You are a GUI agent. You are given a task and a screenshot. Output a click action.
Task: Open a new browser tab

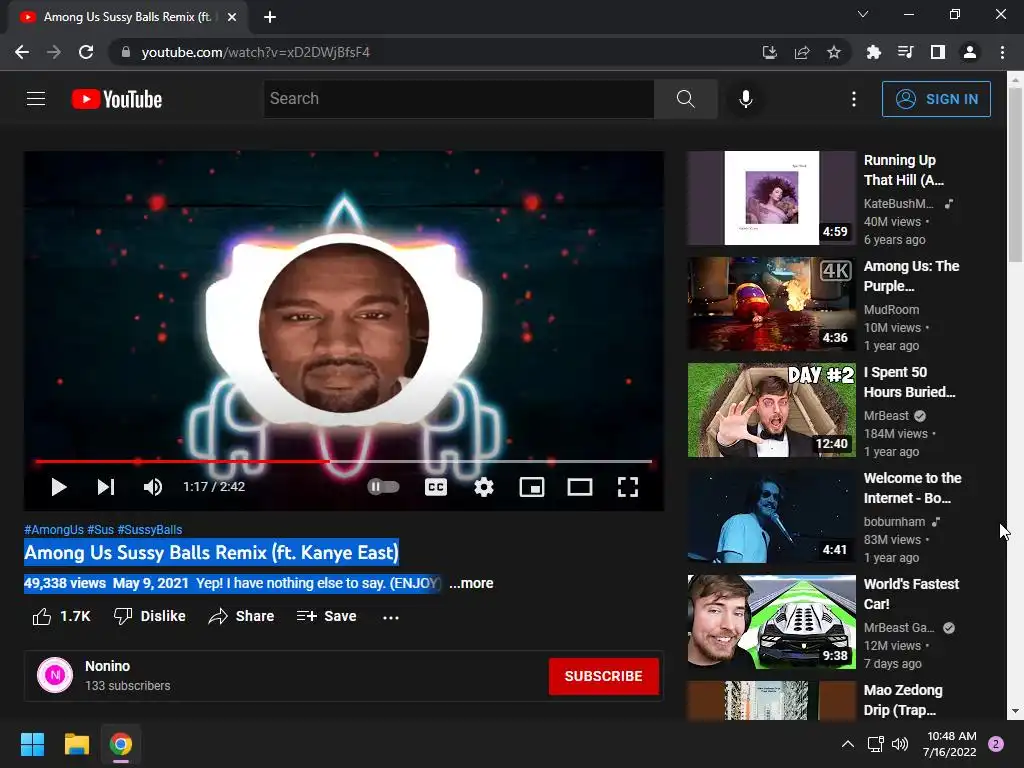tap(270, 17)
